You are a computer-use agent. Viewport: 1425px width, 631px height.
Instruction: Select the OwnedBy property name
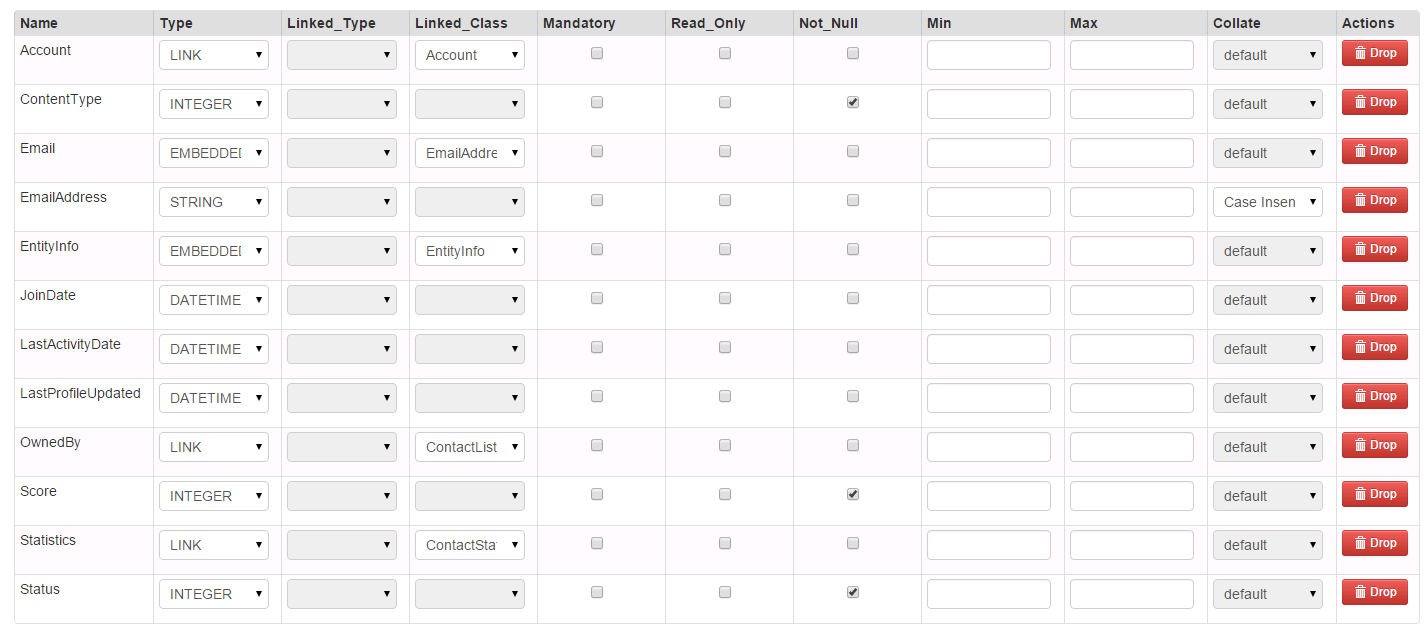50,442
